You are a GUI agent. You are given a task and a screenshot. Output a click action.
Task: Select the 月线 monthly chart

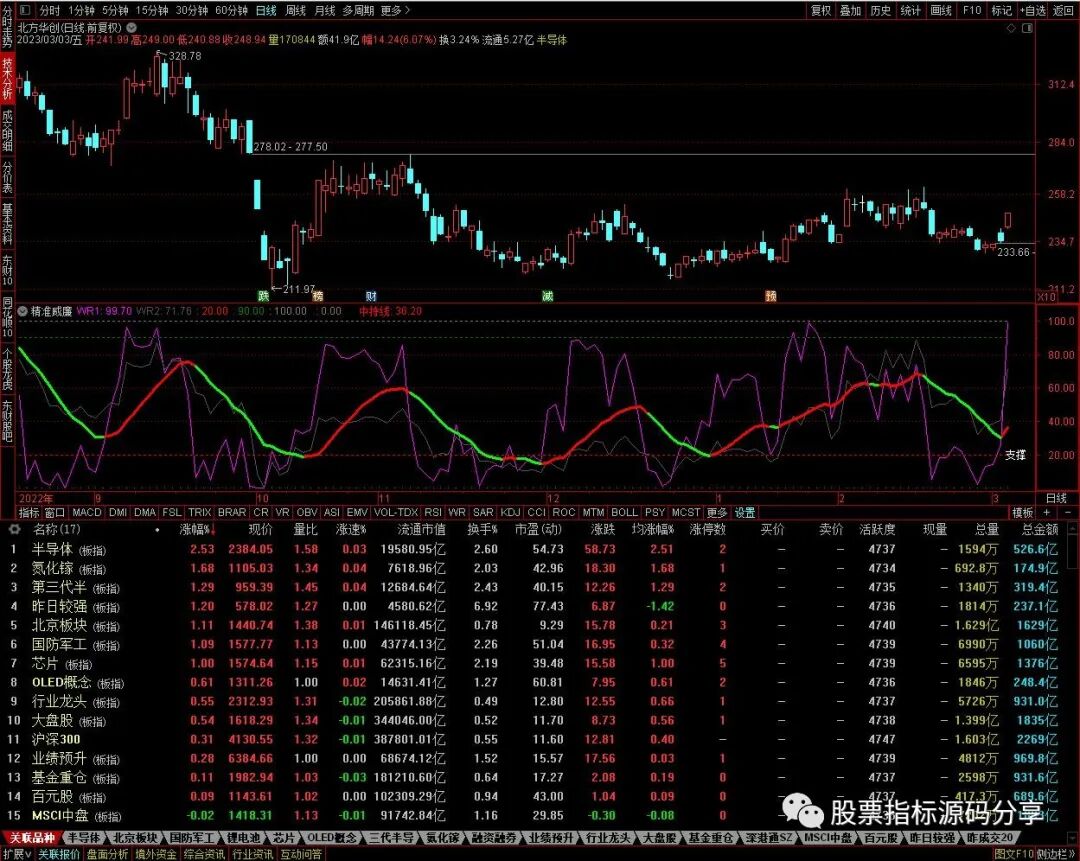click(325, 10)
